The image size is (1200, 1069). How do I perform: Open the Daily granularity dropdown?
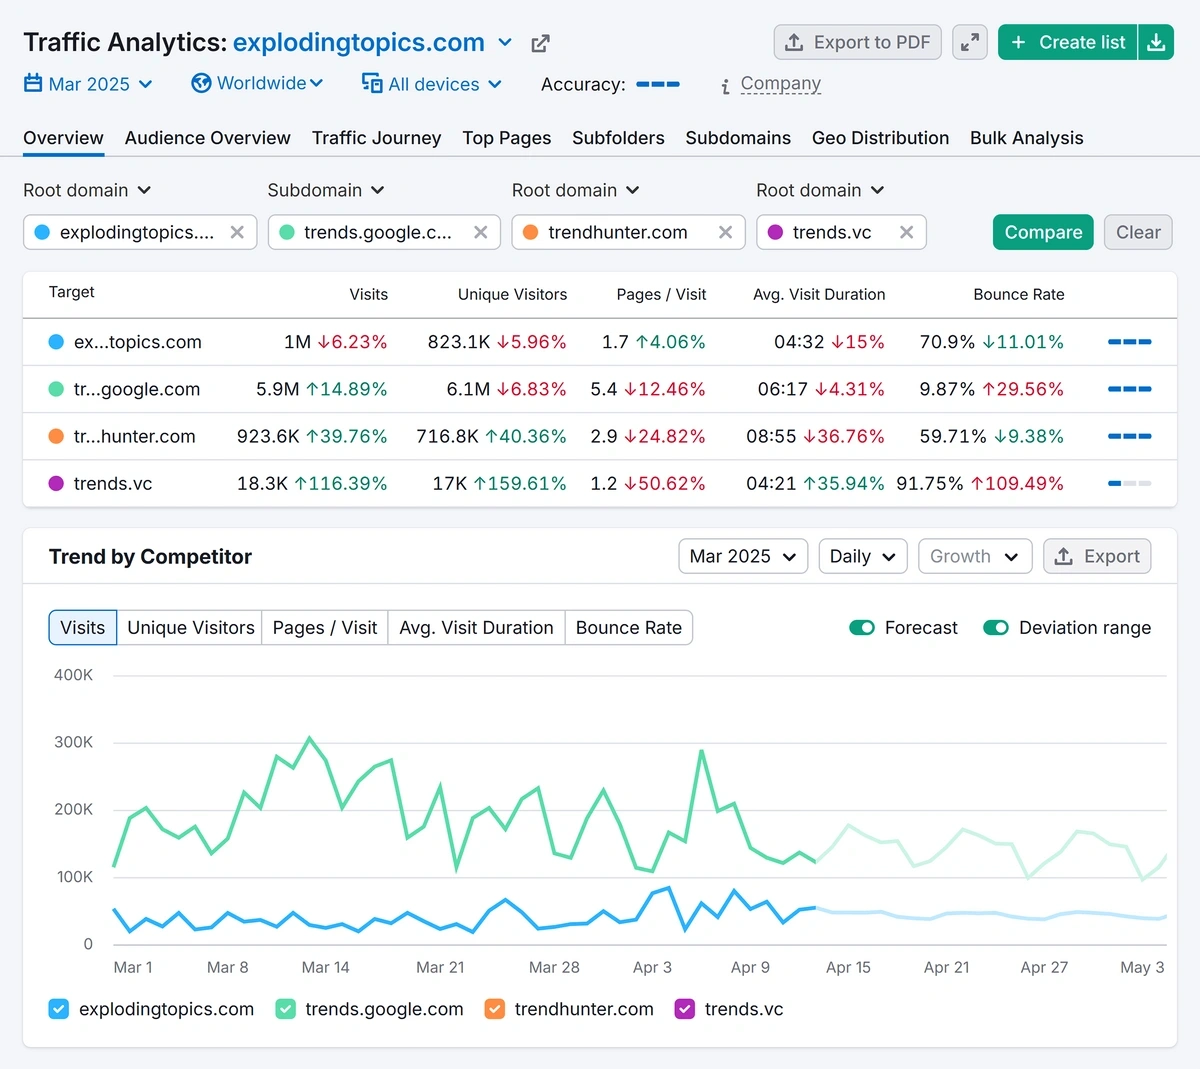coord(863,556)
